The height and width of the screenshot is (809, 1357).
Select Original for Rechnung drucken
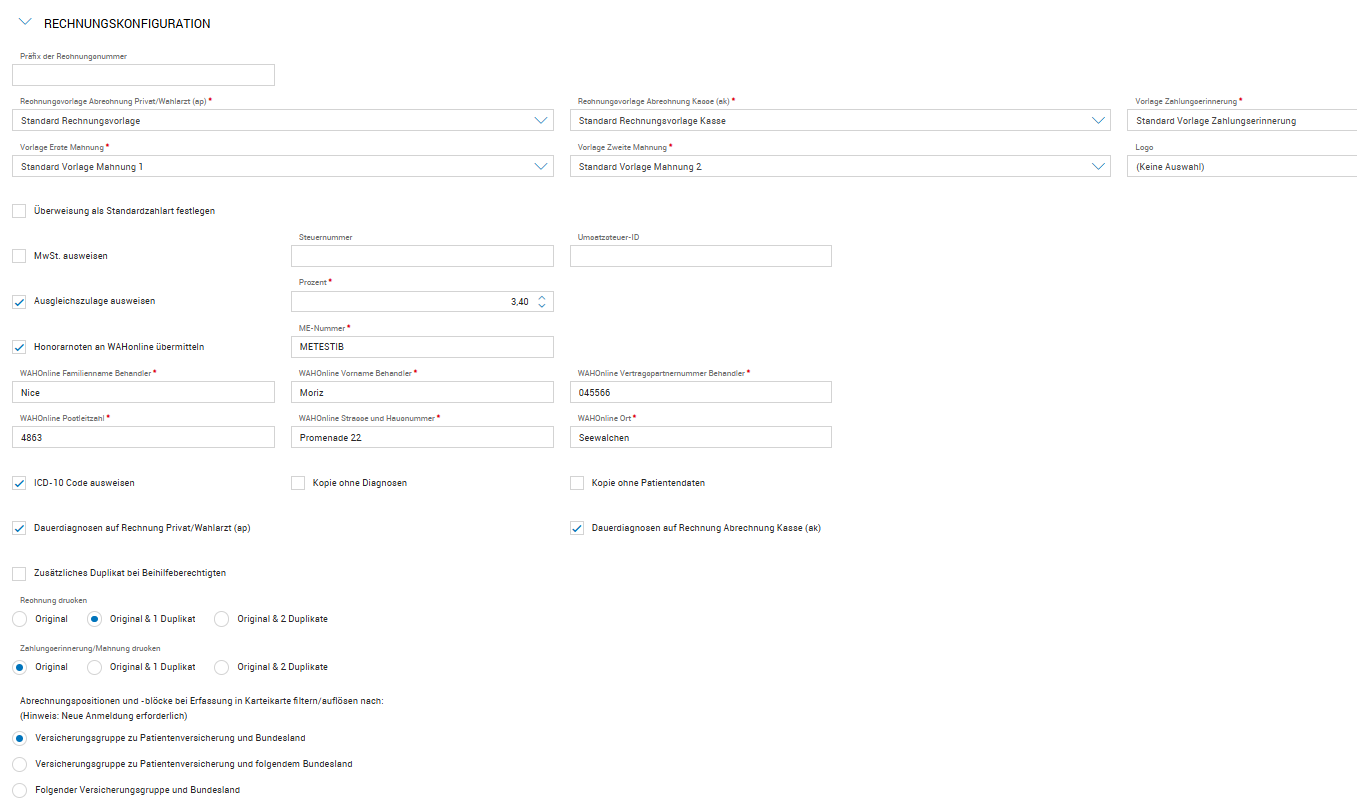click(x=20, y=619)
